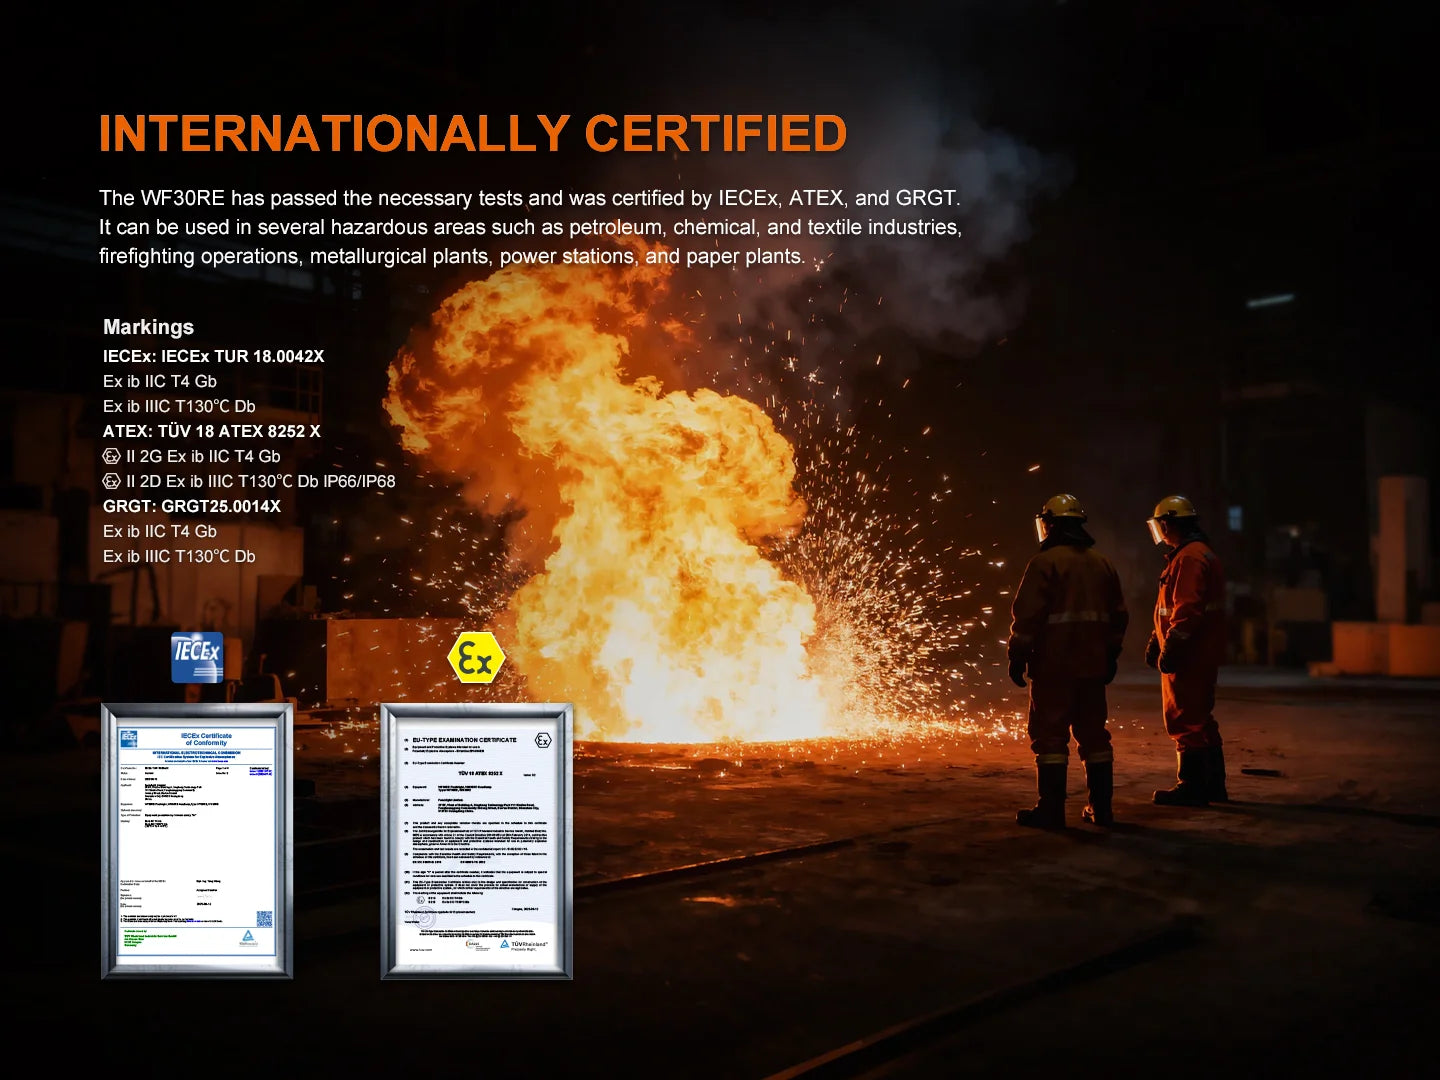Click the yellow hexagonal Ex logo

(476, 658)
